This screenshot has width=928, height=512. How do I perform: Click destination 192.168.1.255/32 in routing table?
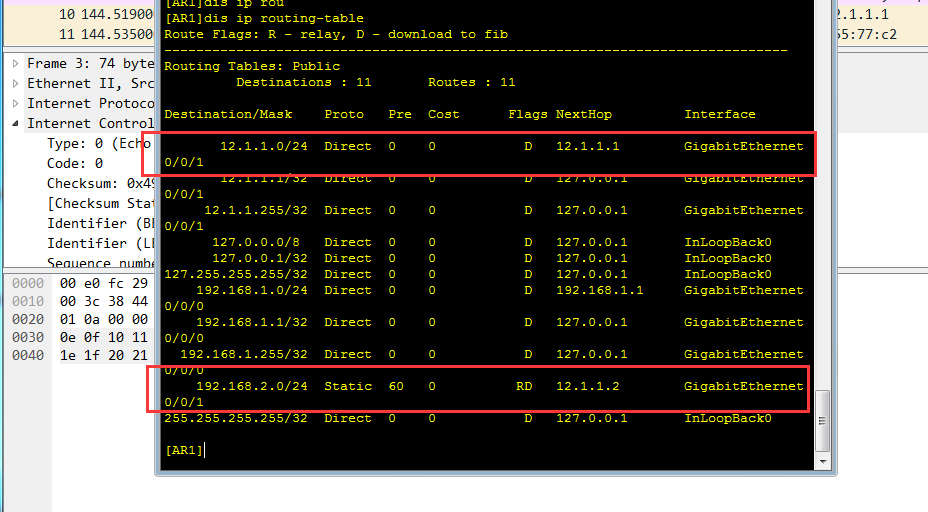coord(244,354)
